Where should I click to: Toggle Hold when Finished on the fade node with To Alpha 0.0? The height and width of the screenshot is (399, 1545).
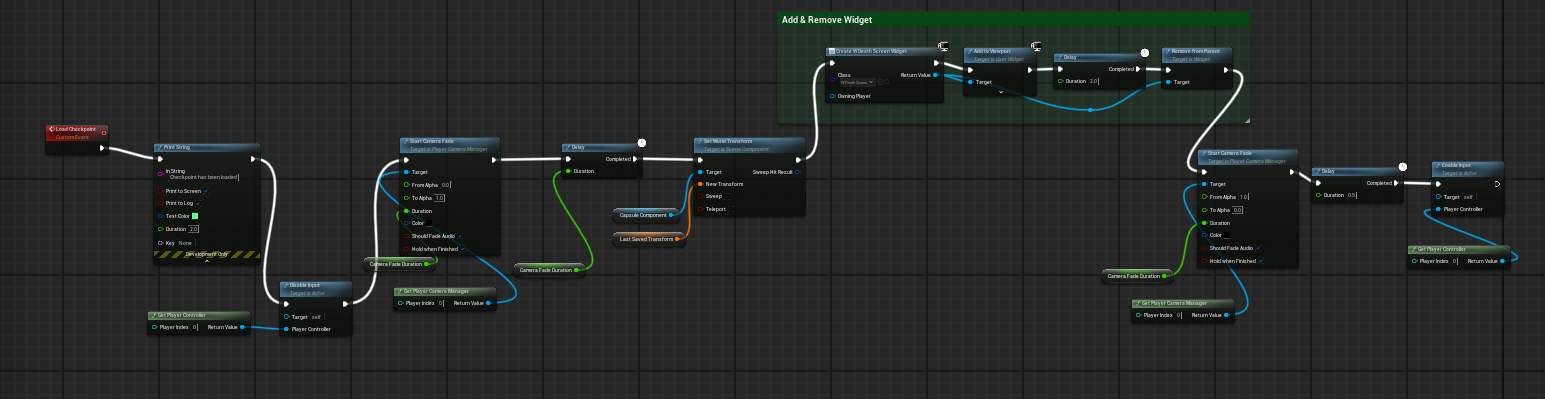1262,261
